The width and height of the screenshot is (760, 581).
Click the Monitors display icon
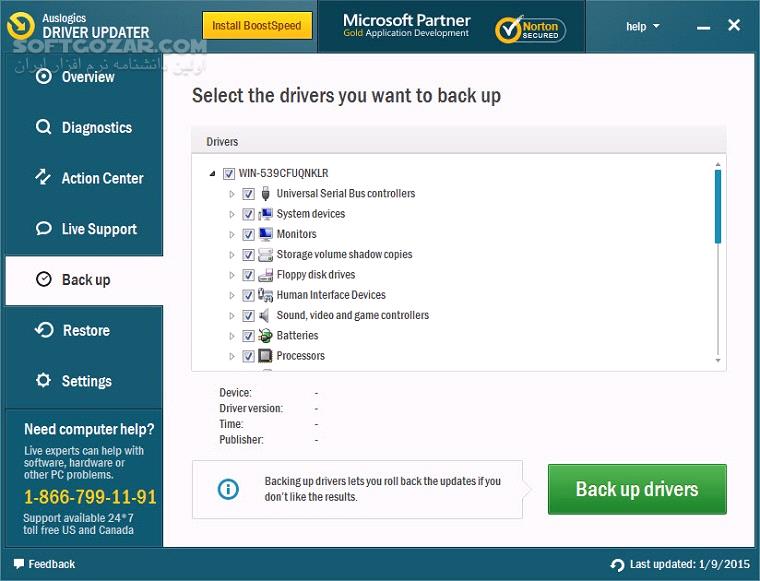(x=265, y=234)
